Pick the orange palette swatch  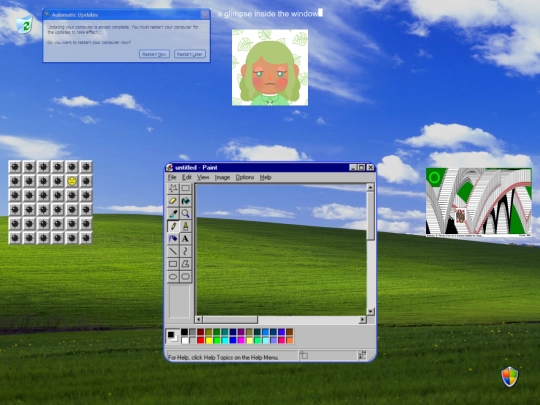[x=290, y=341]
